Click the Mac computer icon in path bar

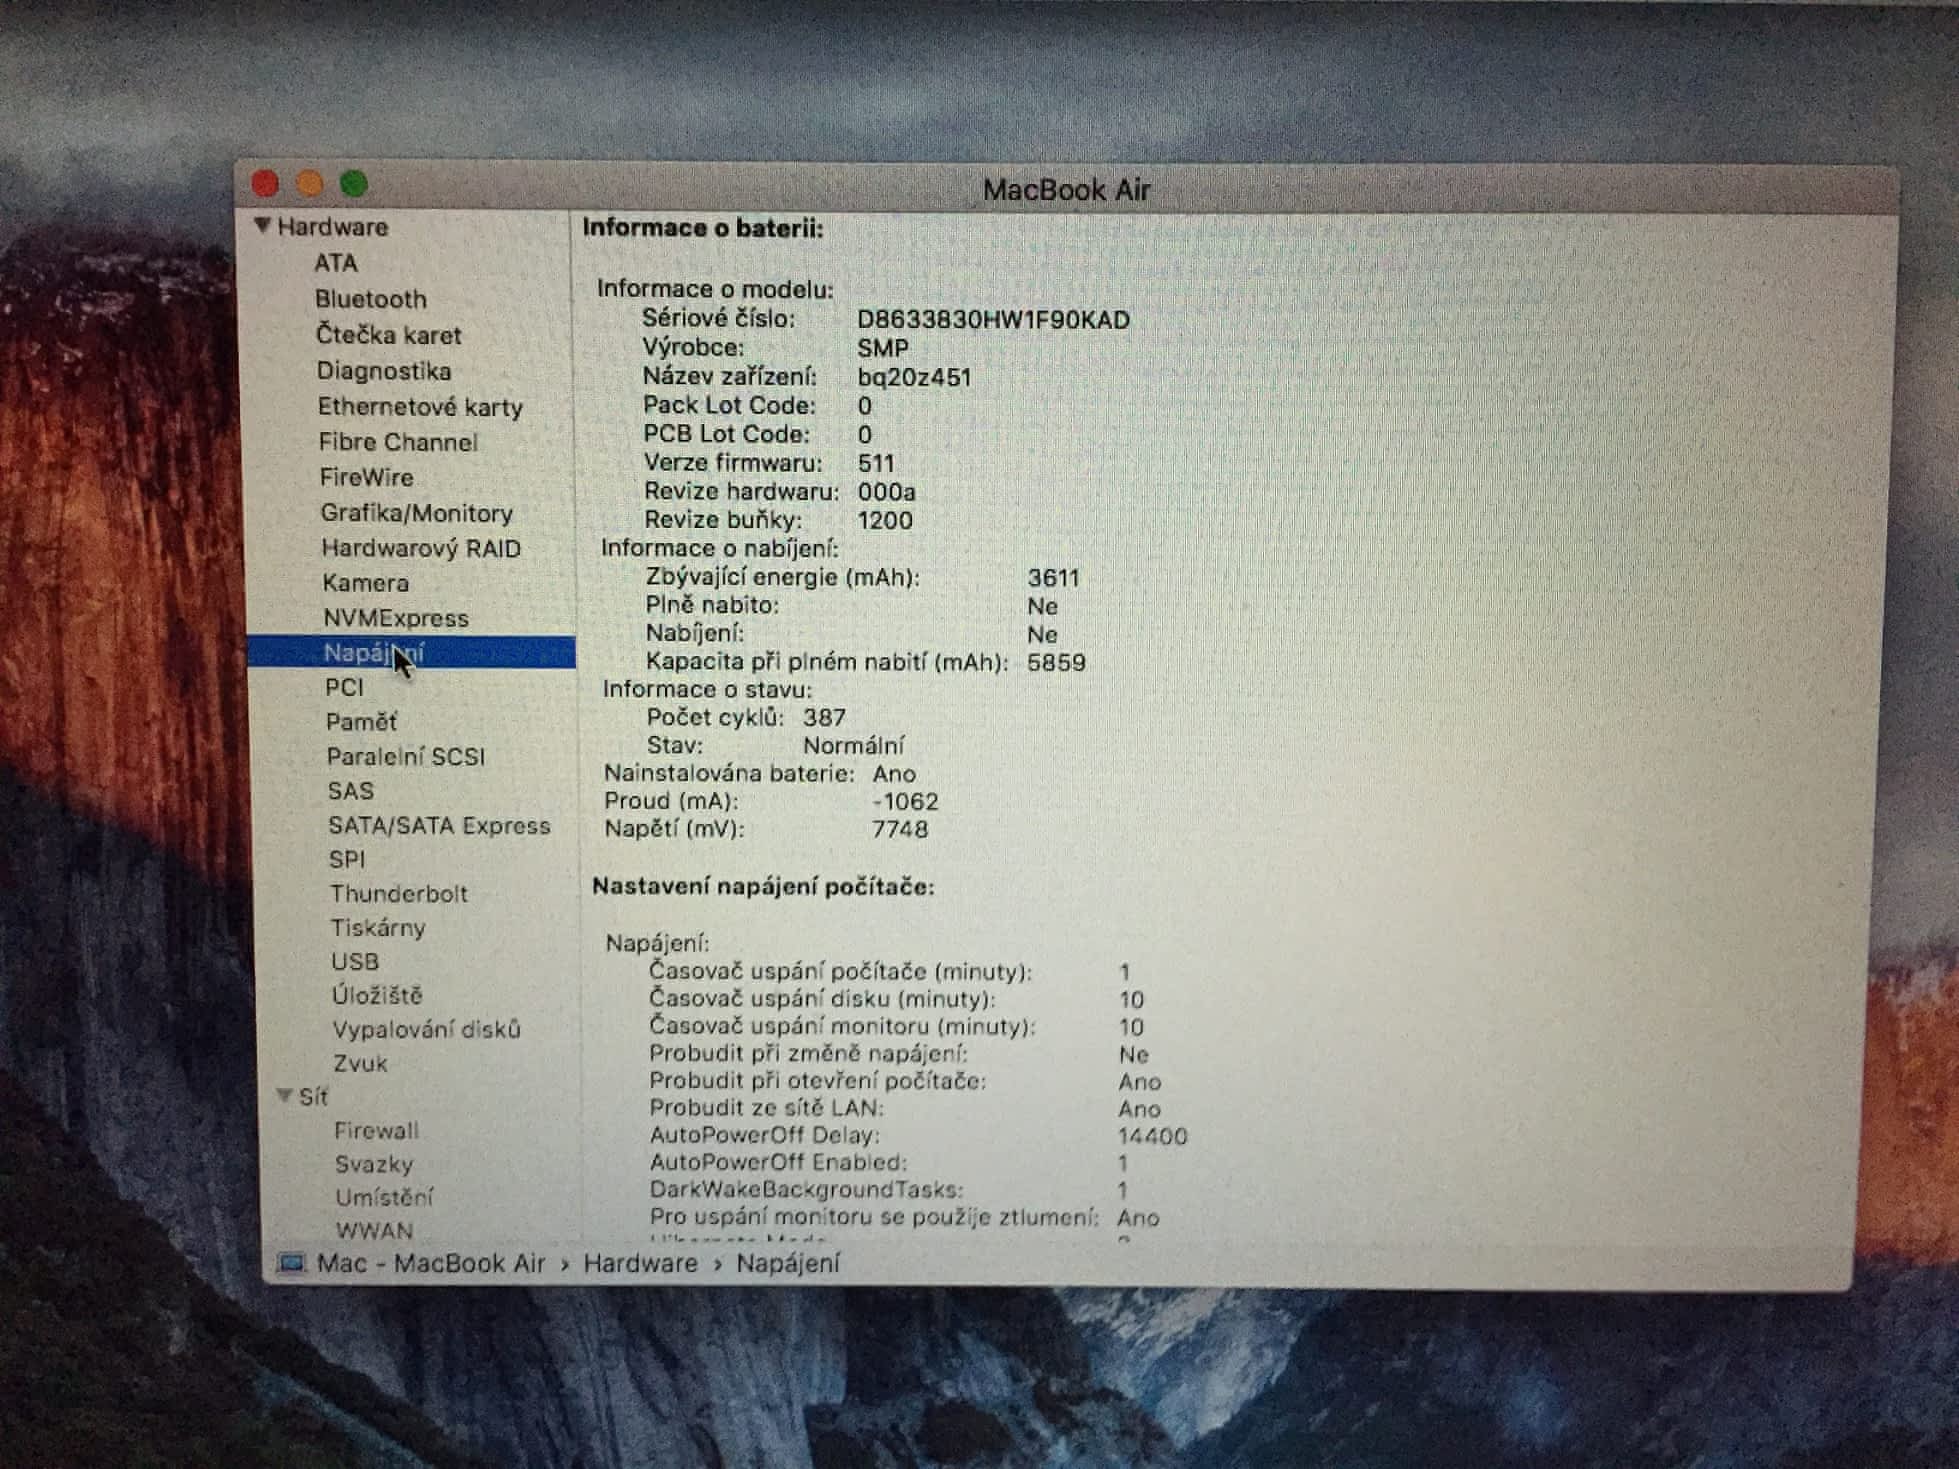coord(291,1263)
